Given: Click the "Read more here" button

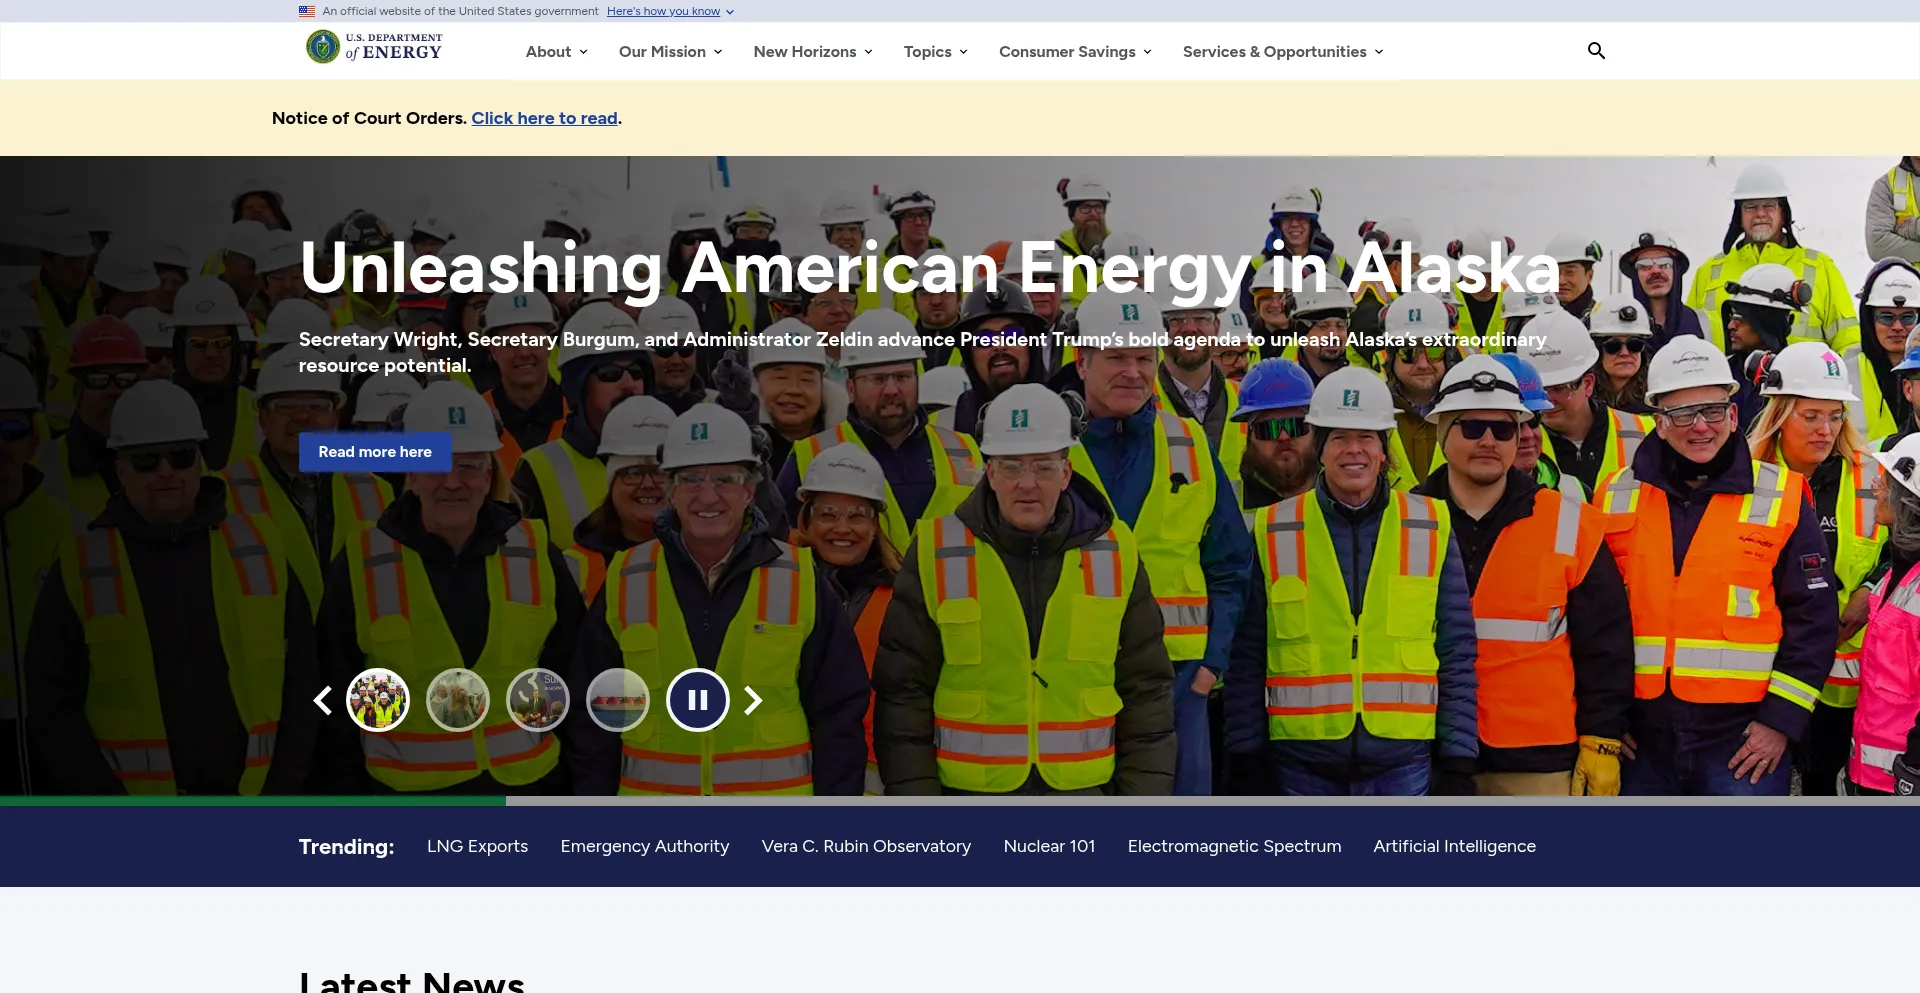Looking at the screenshot, I should (375, 452).
